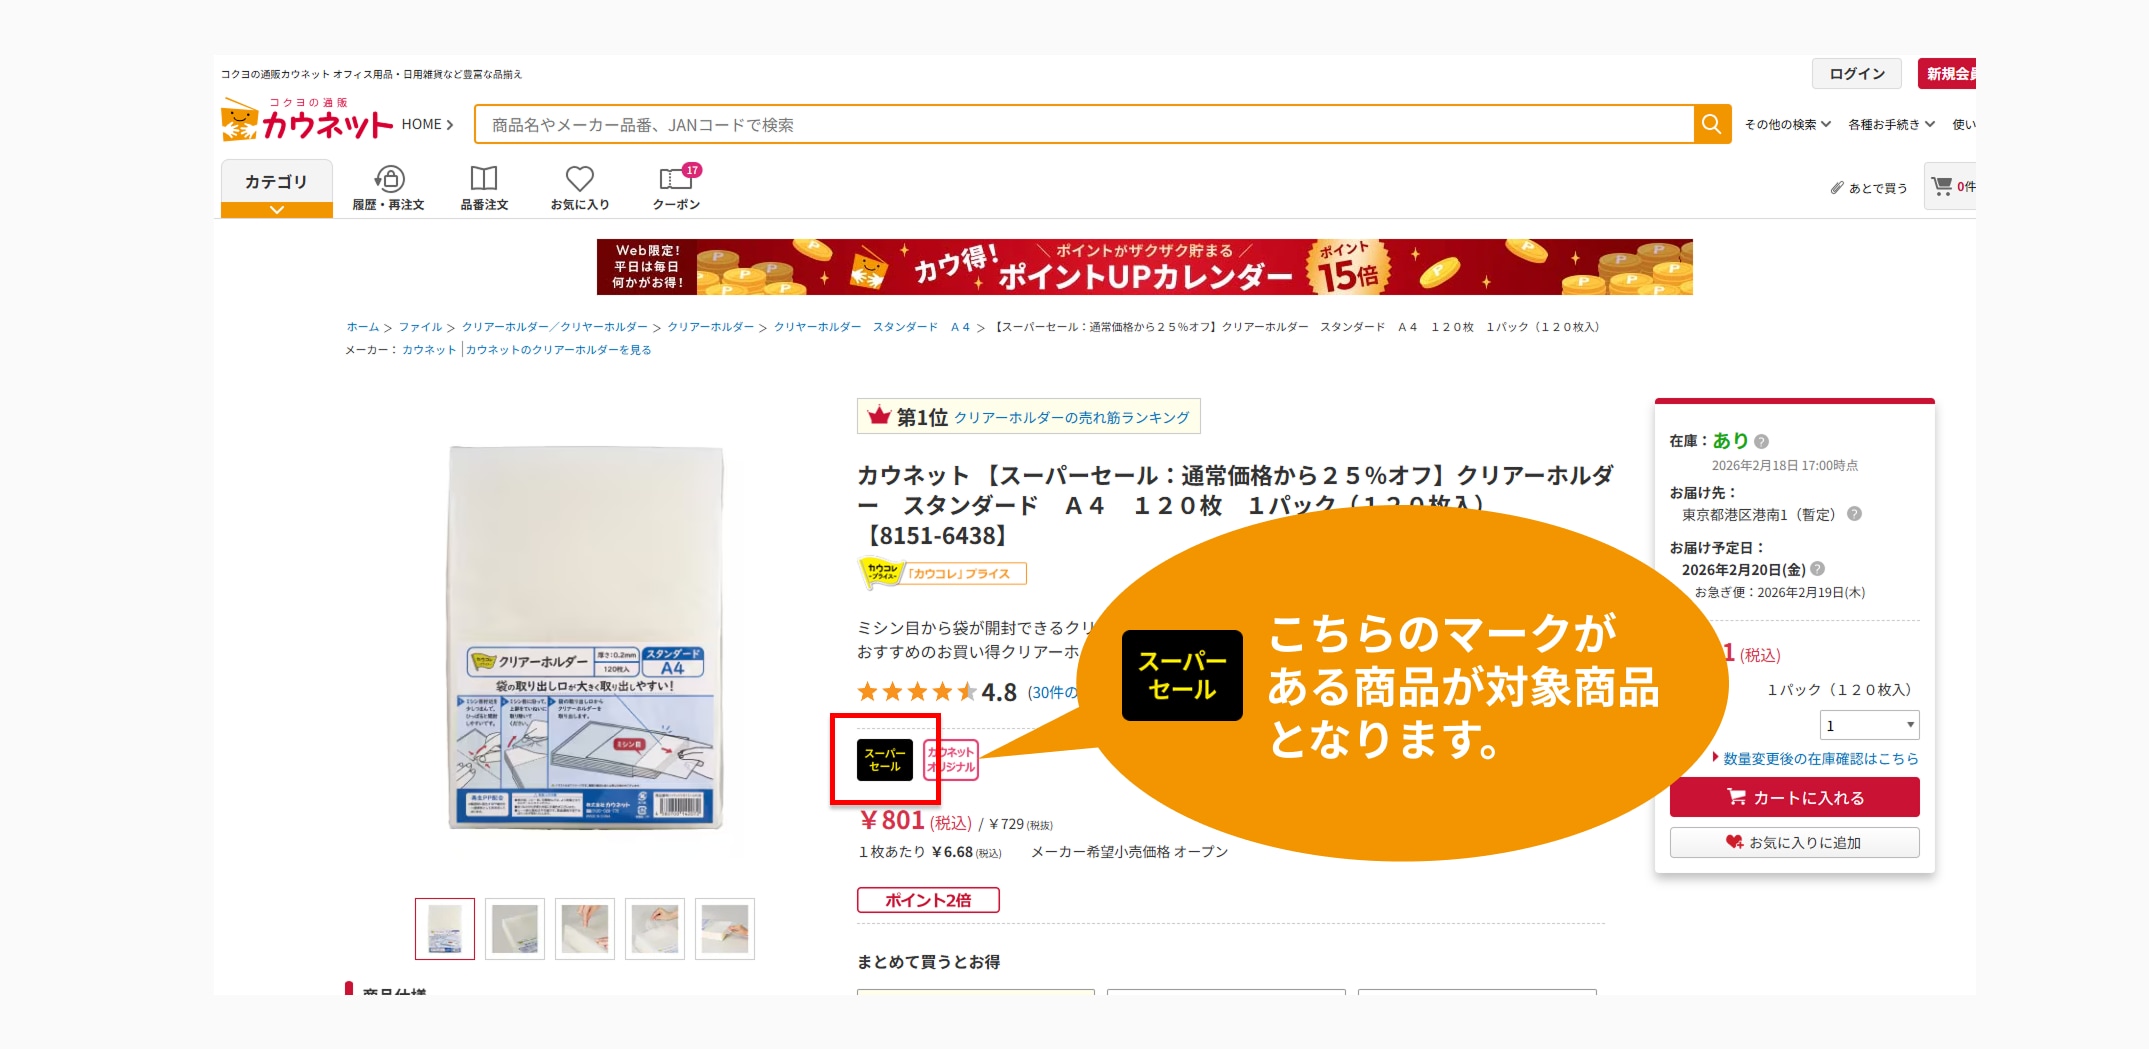Image resolution: width=2149 pixels, height=1049 pixels.
Task: Open the その他の検索 dropdown
Action: (x=1788, y=124)
